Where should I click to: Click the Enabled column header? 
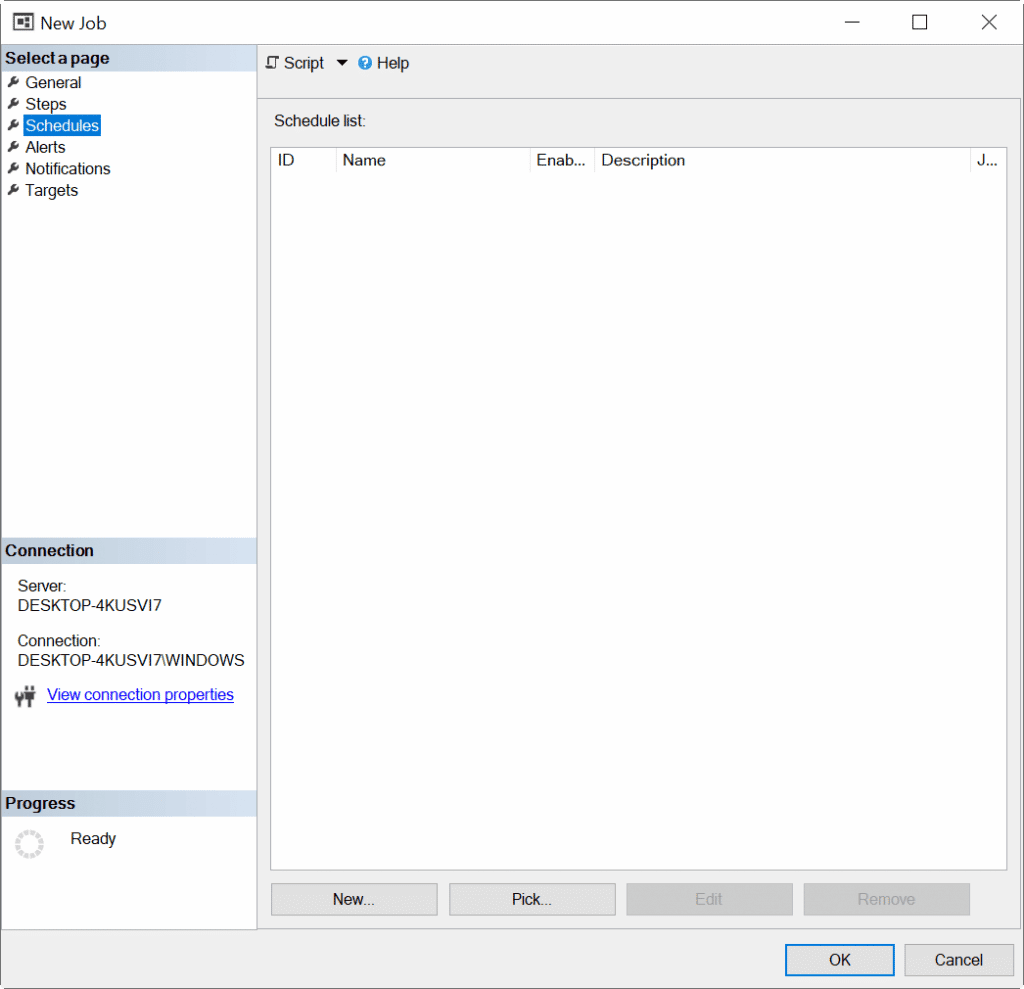[x=561, y=160]
